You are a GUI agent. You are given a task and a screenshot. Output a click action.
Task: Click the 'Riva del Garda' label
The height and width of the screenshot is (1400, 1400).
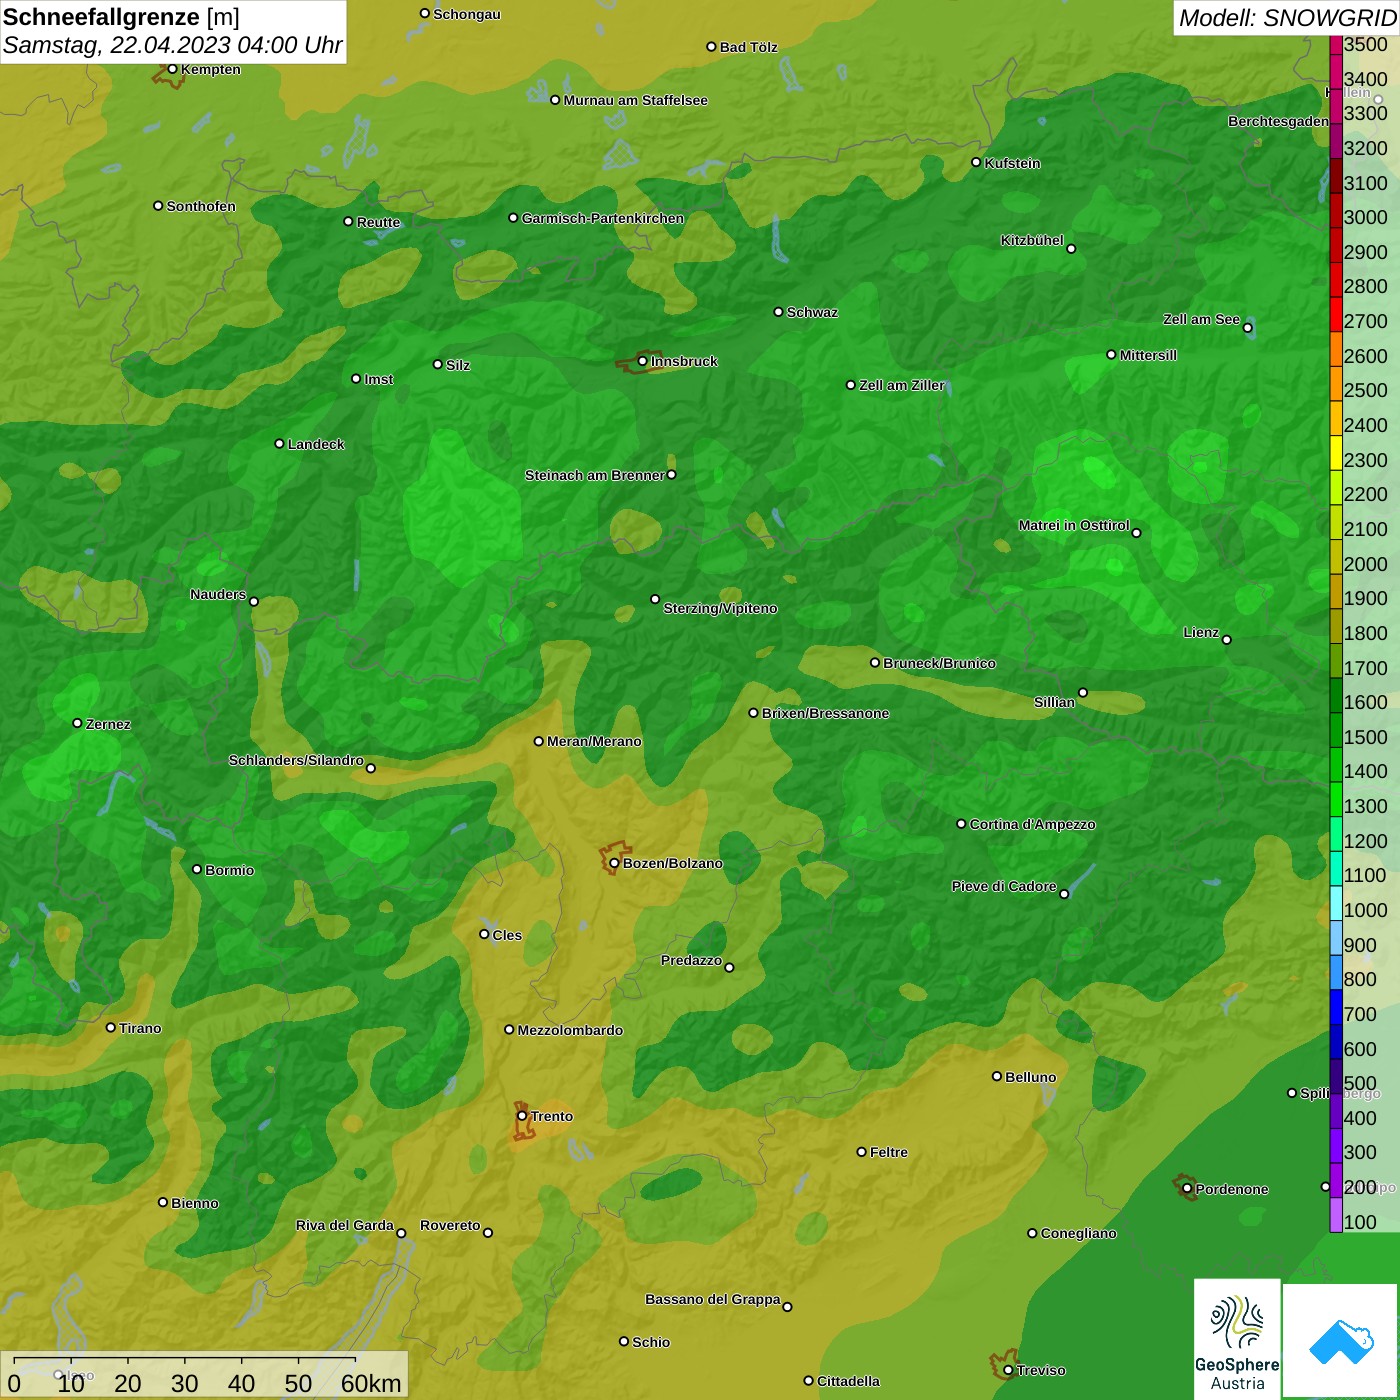(344, 1225)
